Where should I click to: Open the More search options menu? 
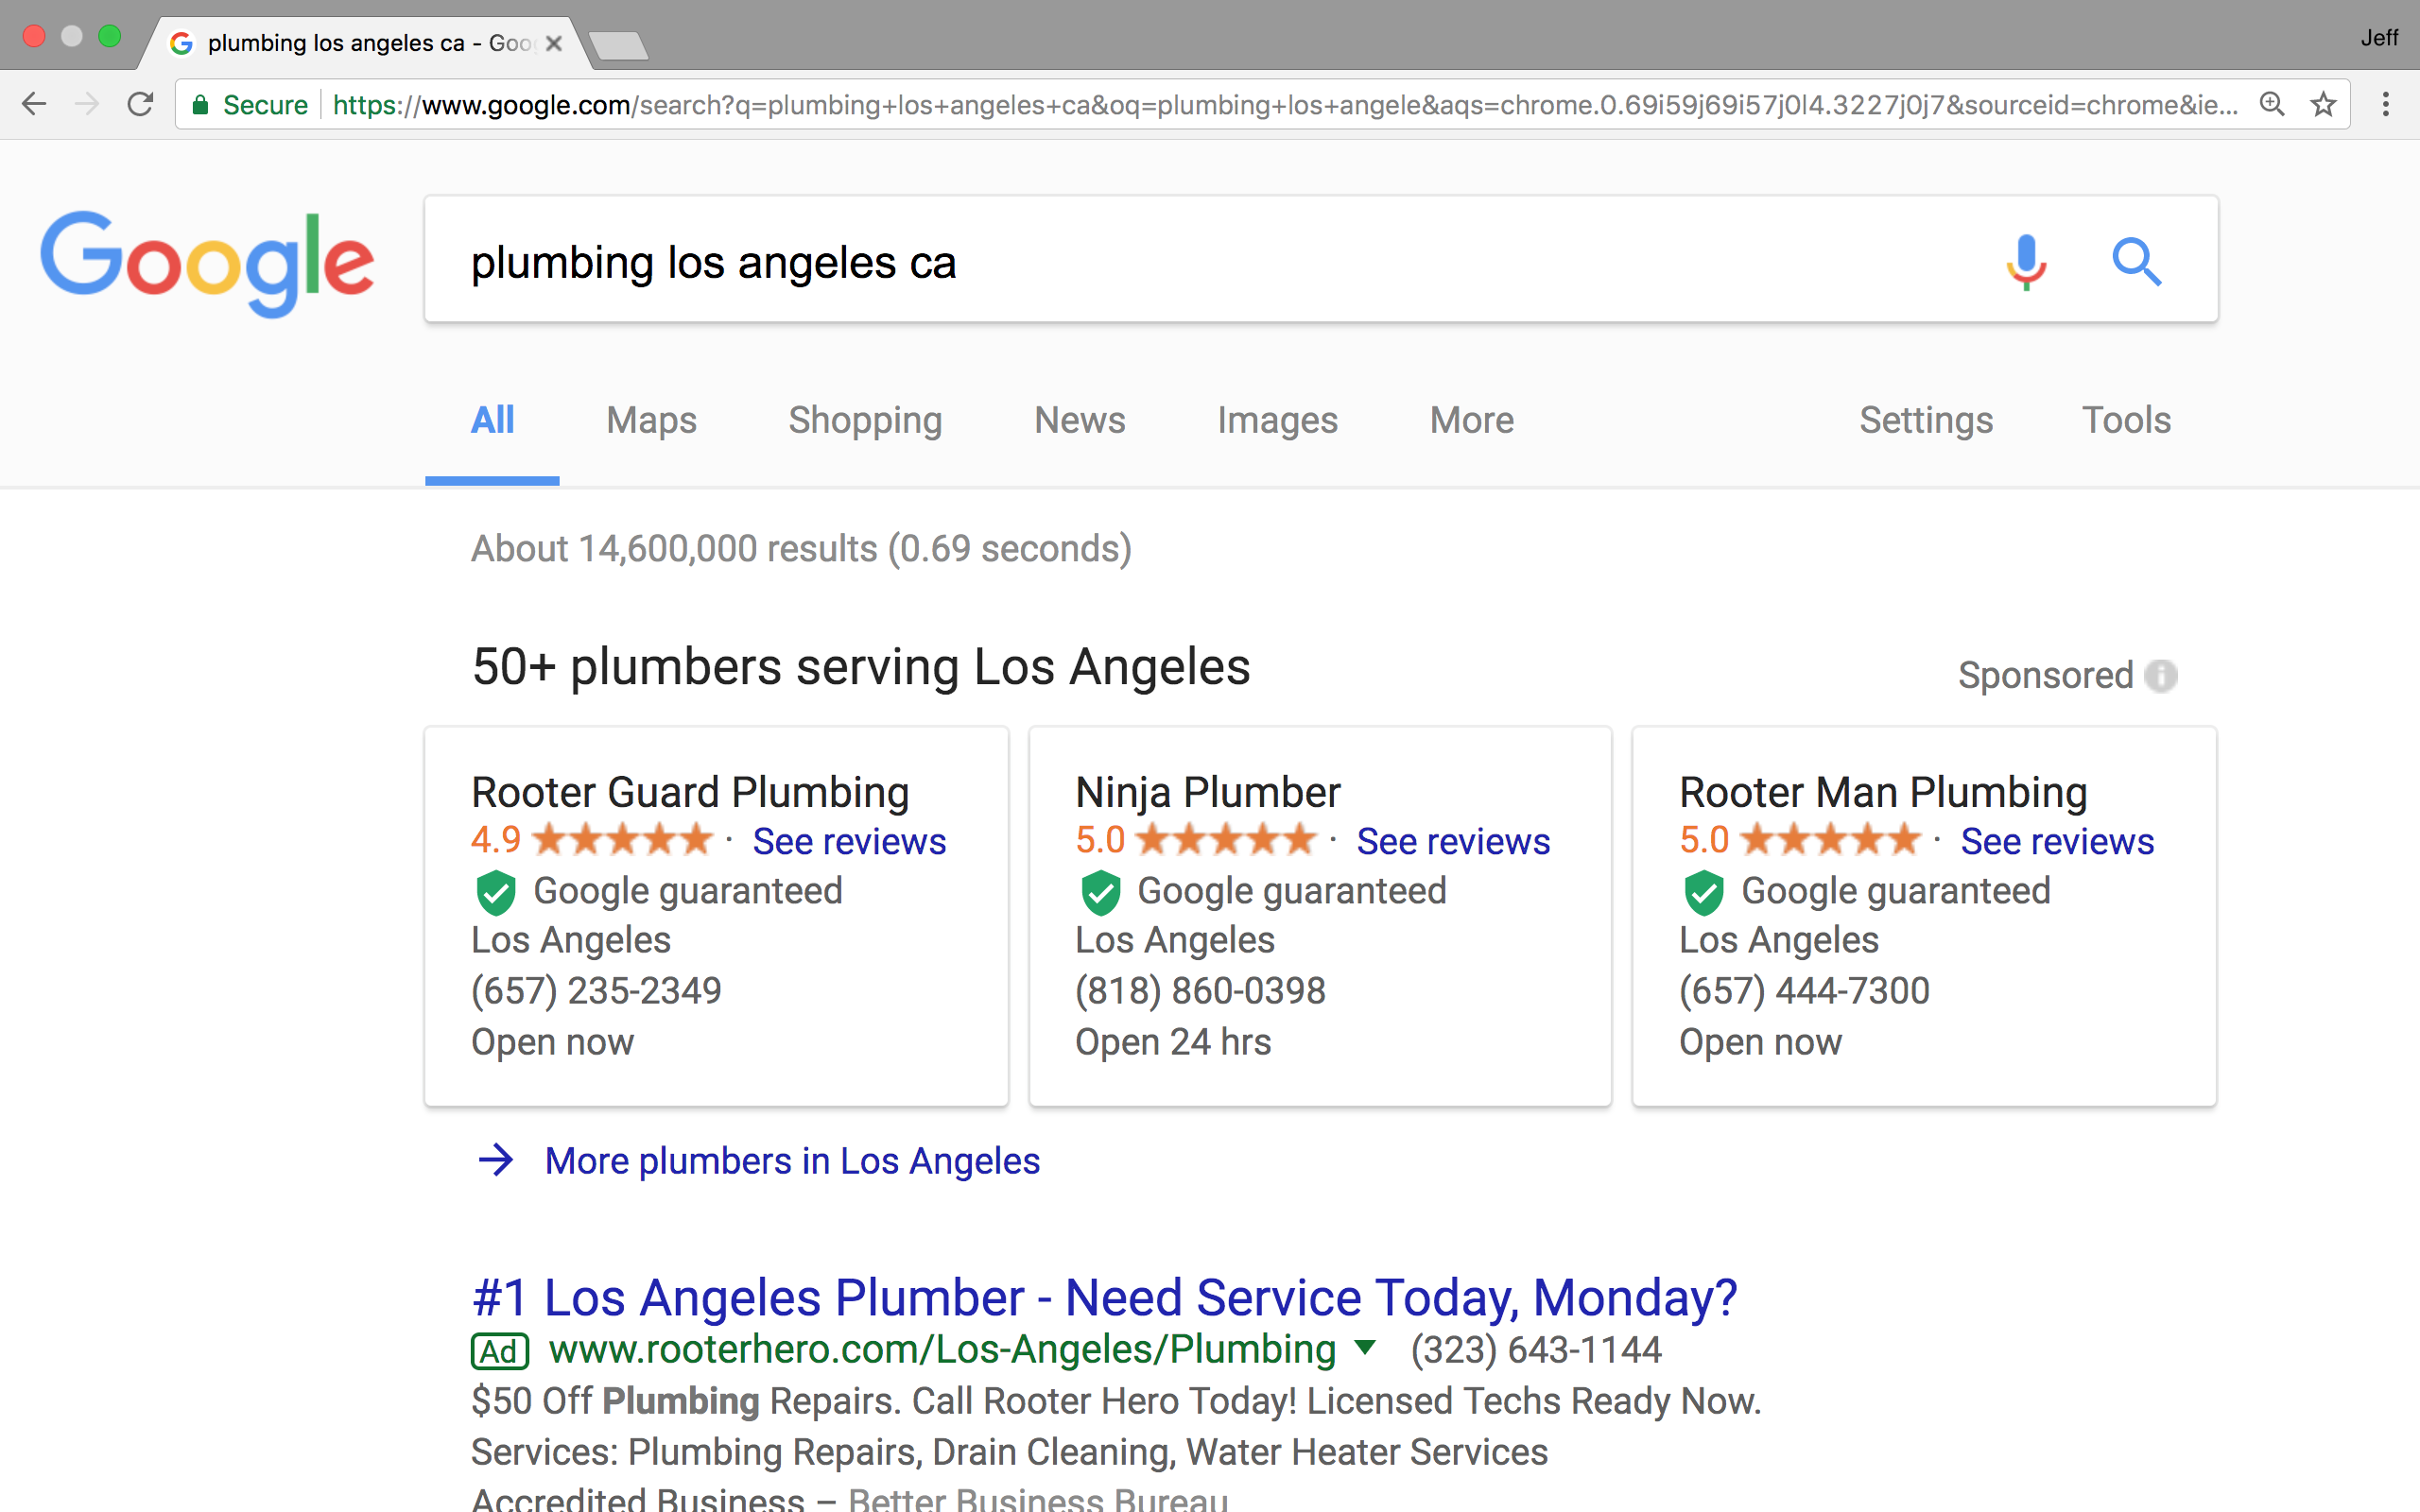(x=1471, y=420)
